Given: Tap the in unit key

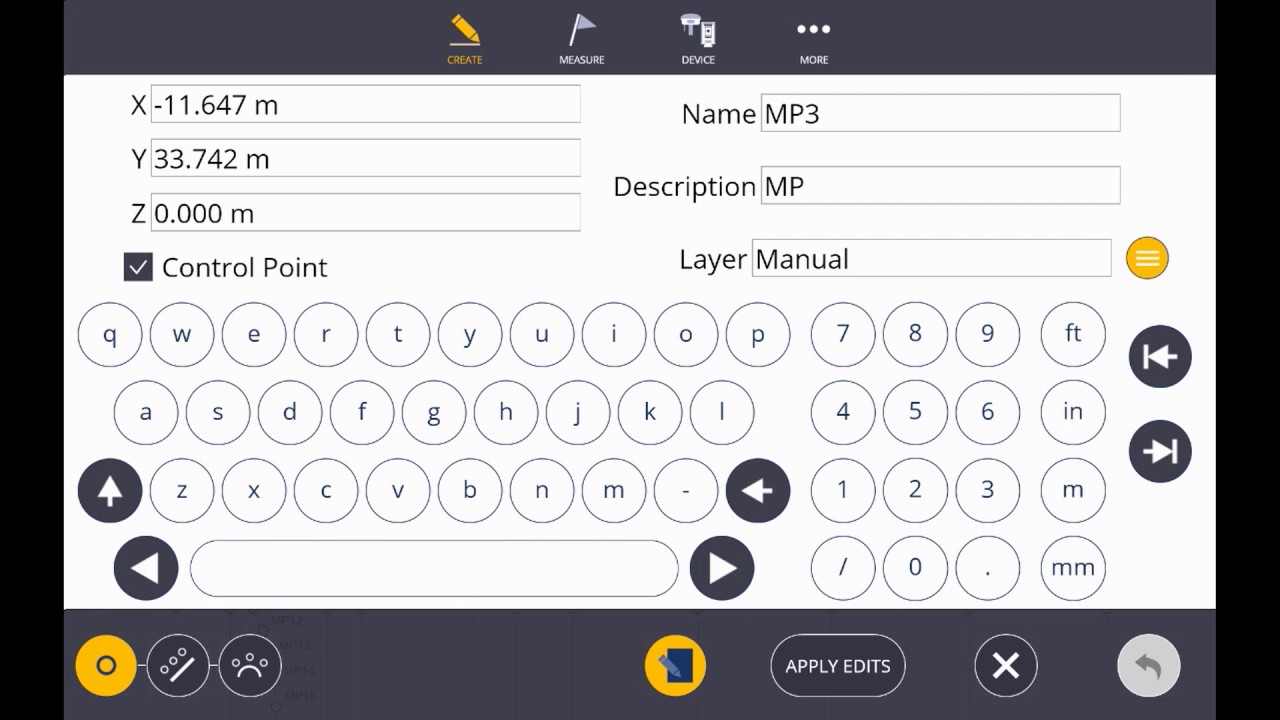Looking at the screenshot, I should pos(1073,412).
